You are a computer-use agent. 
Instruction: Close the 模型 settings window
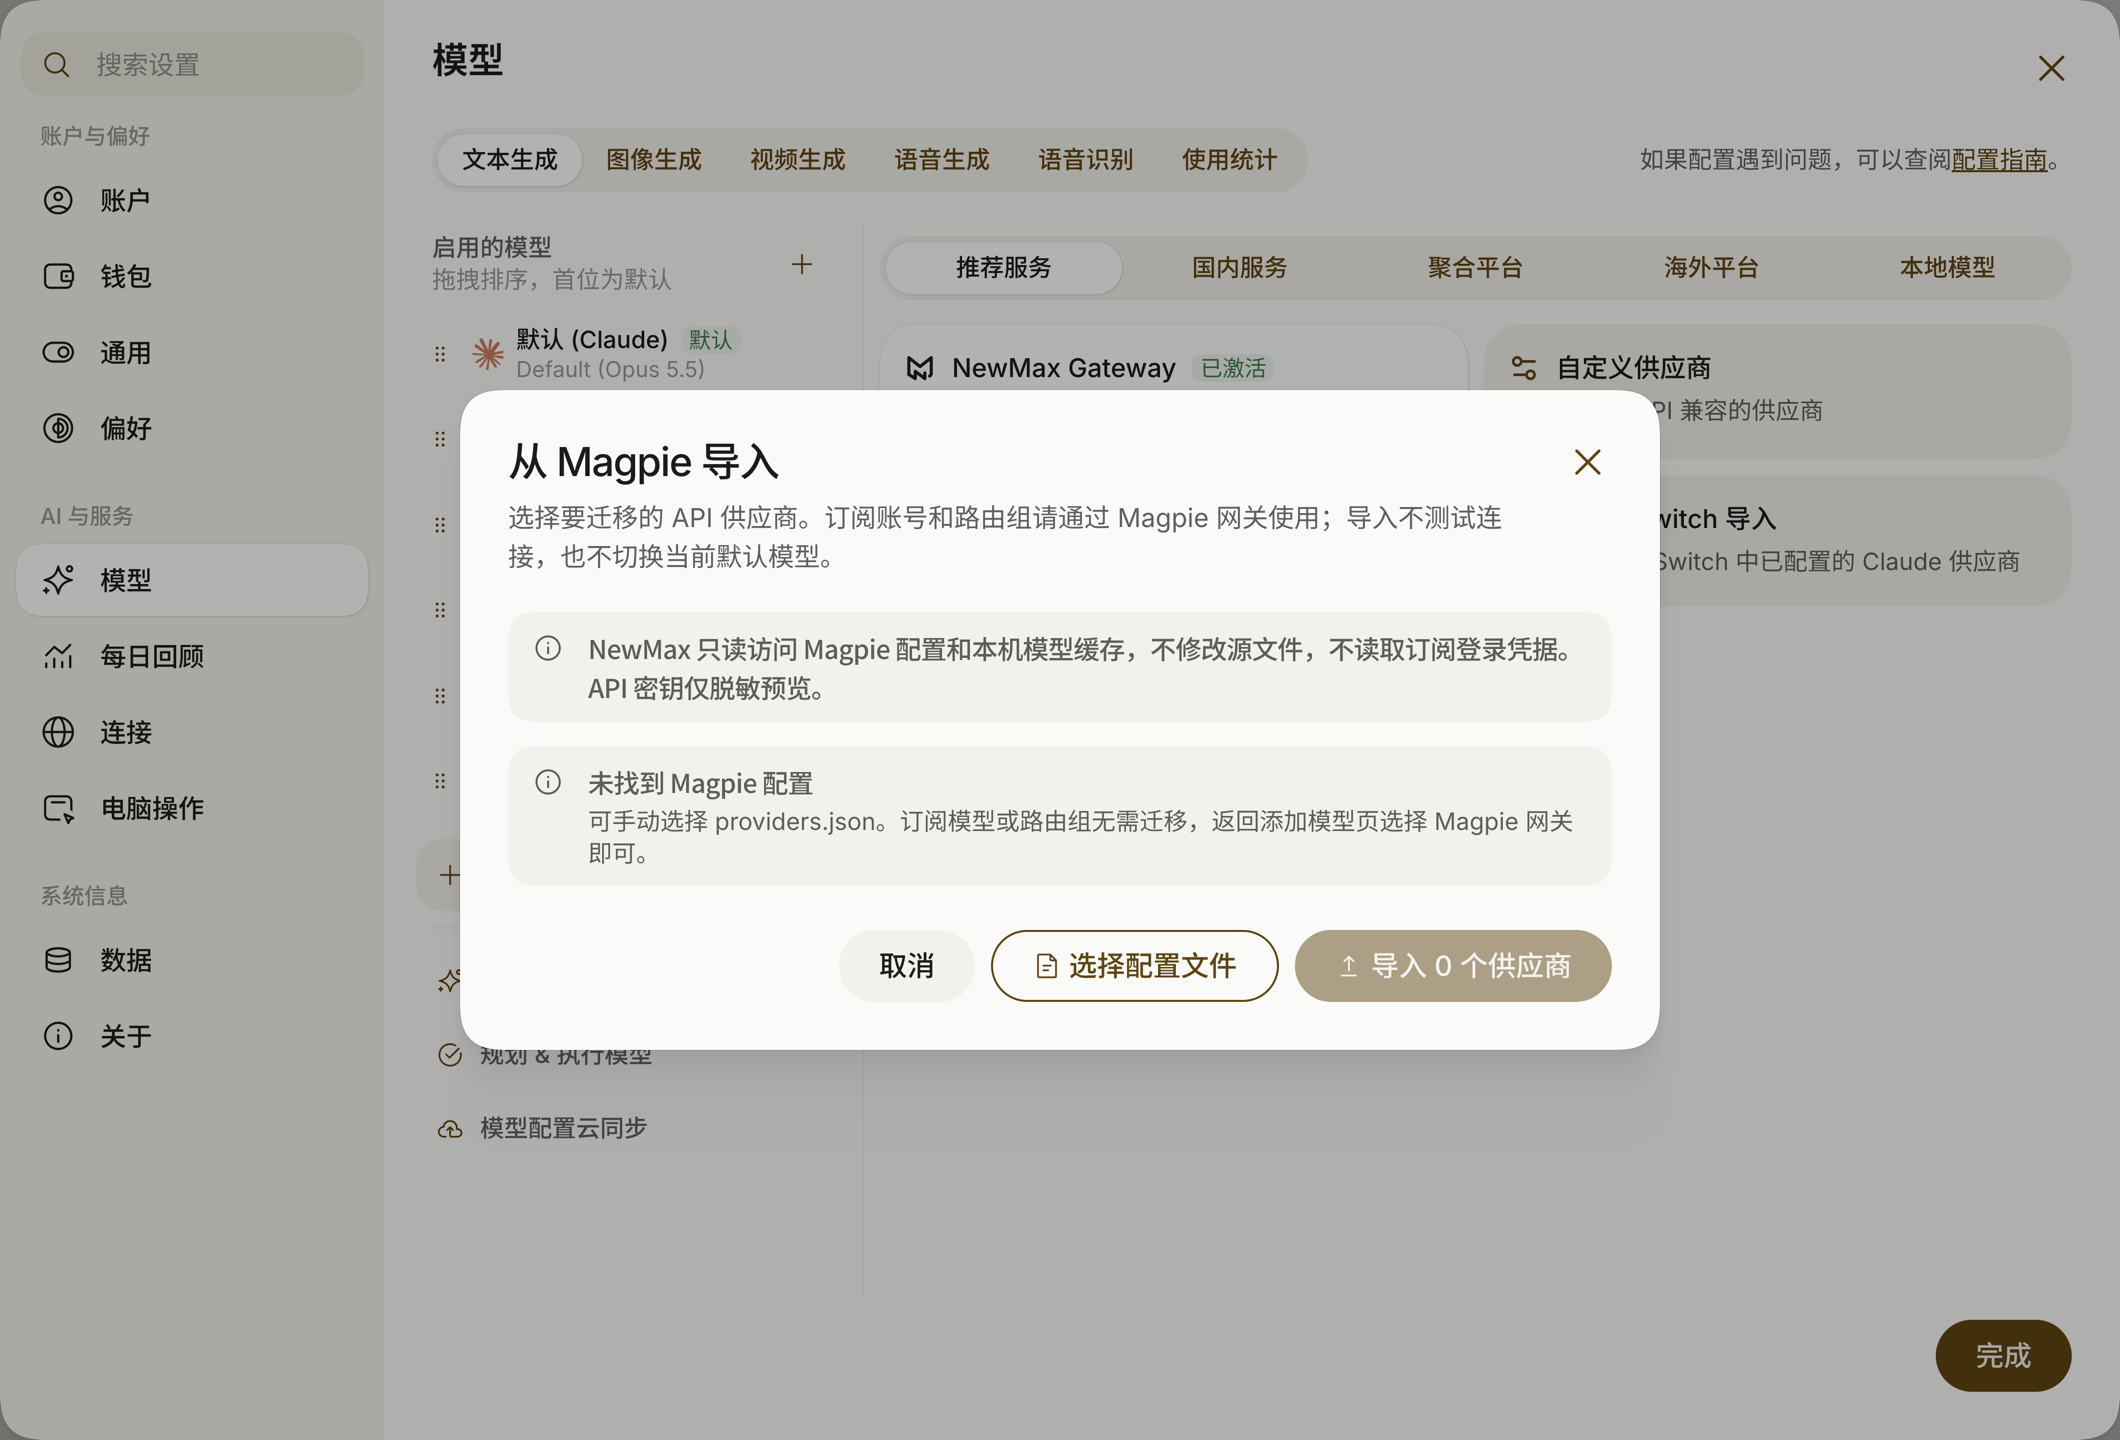pos(2051,68)
